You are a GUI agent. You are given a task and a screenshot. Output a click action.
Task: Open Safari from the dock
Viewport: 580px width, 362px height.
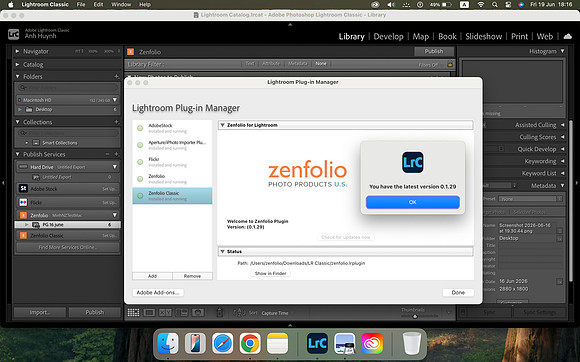click(x=223, y=344)
